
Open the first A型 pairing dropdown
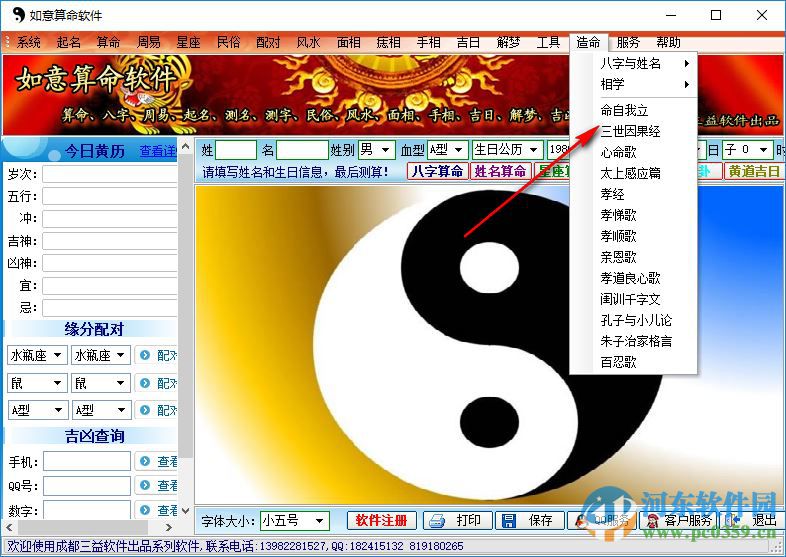[37, 411]
